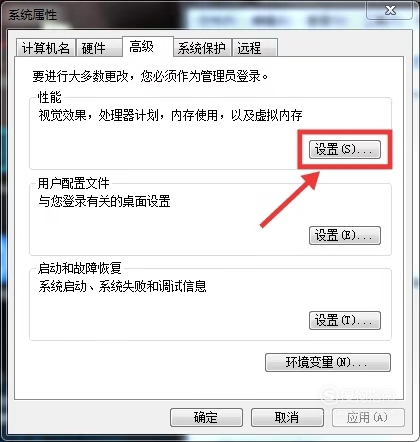This screenshot has height=442, width=420.
Task: Click the 用户配置文件 group label
Action: pyautogui.click(x=73, y=183)
